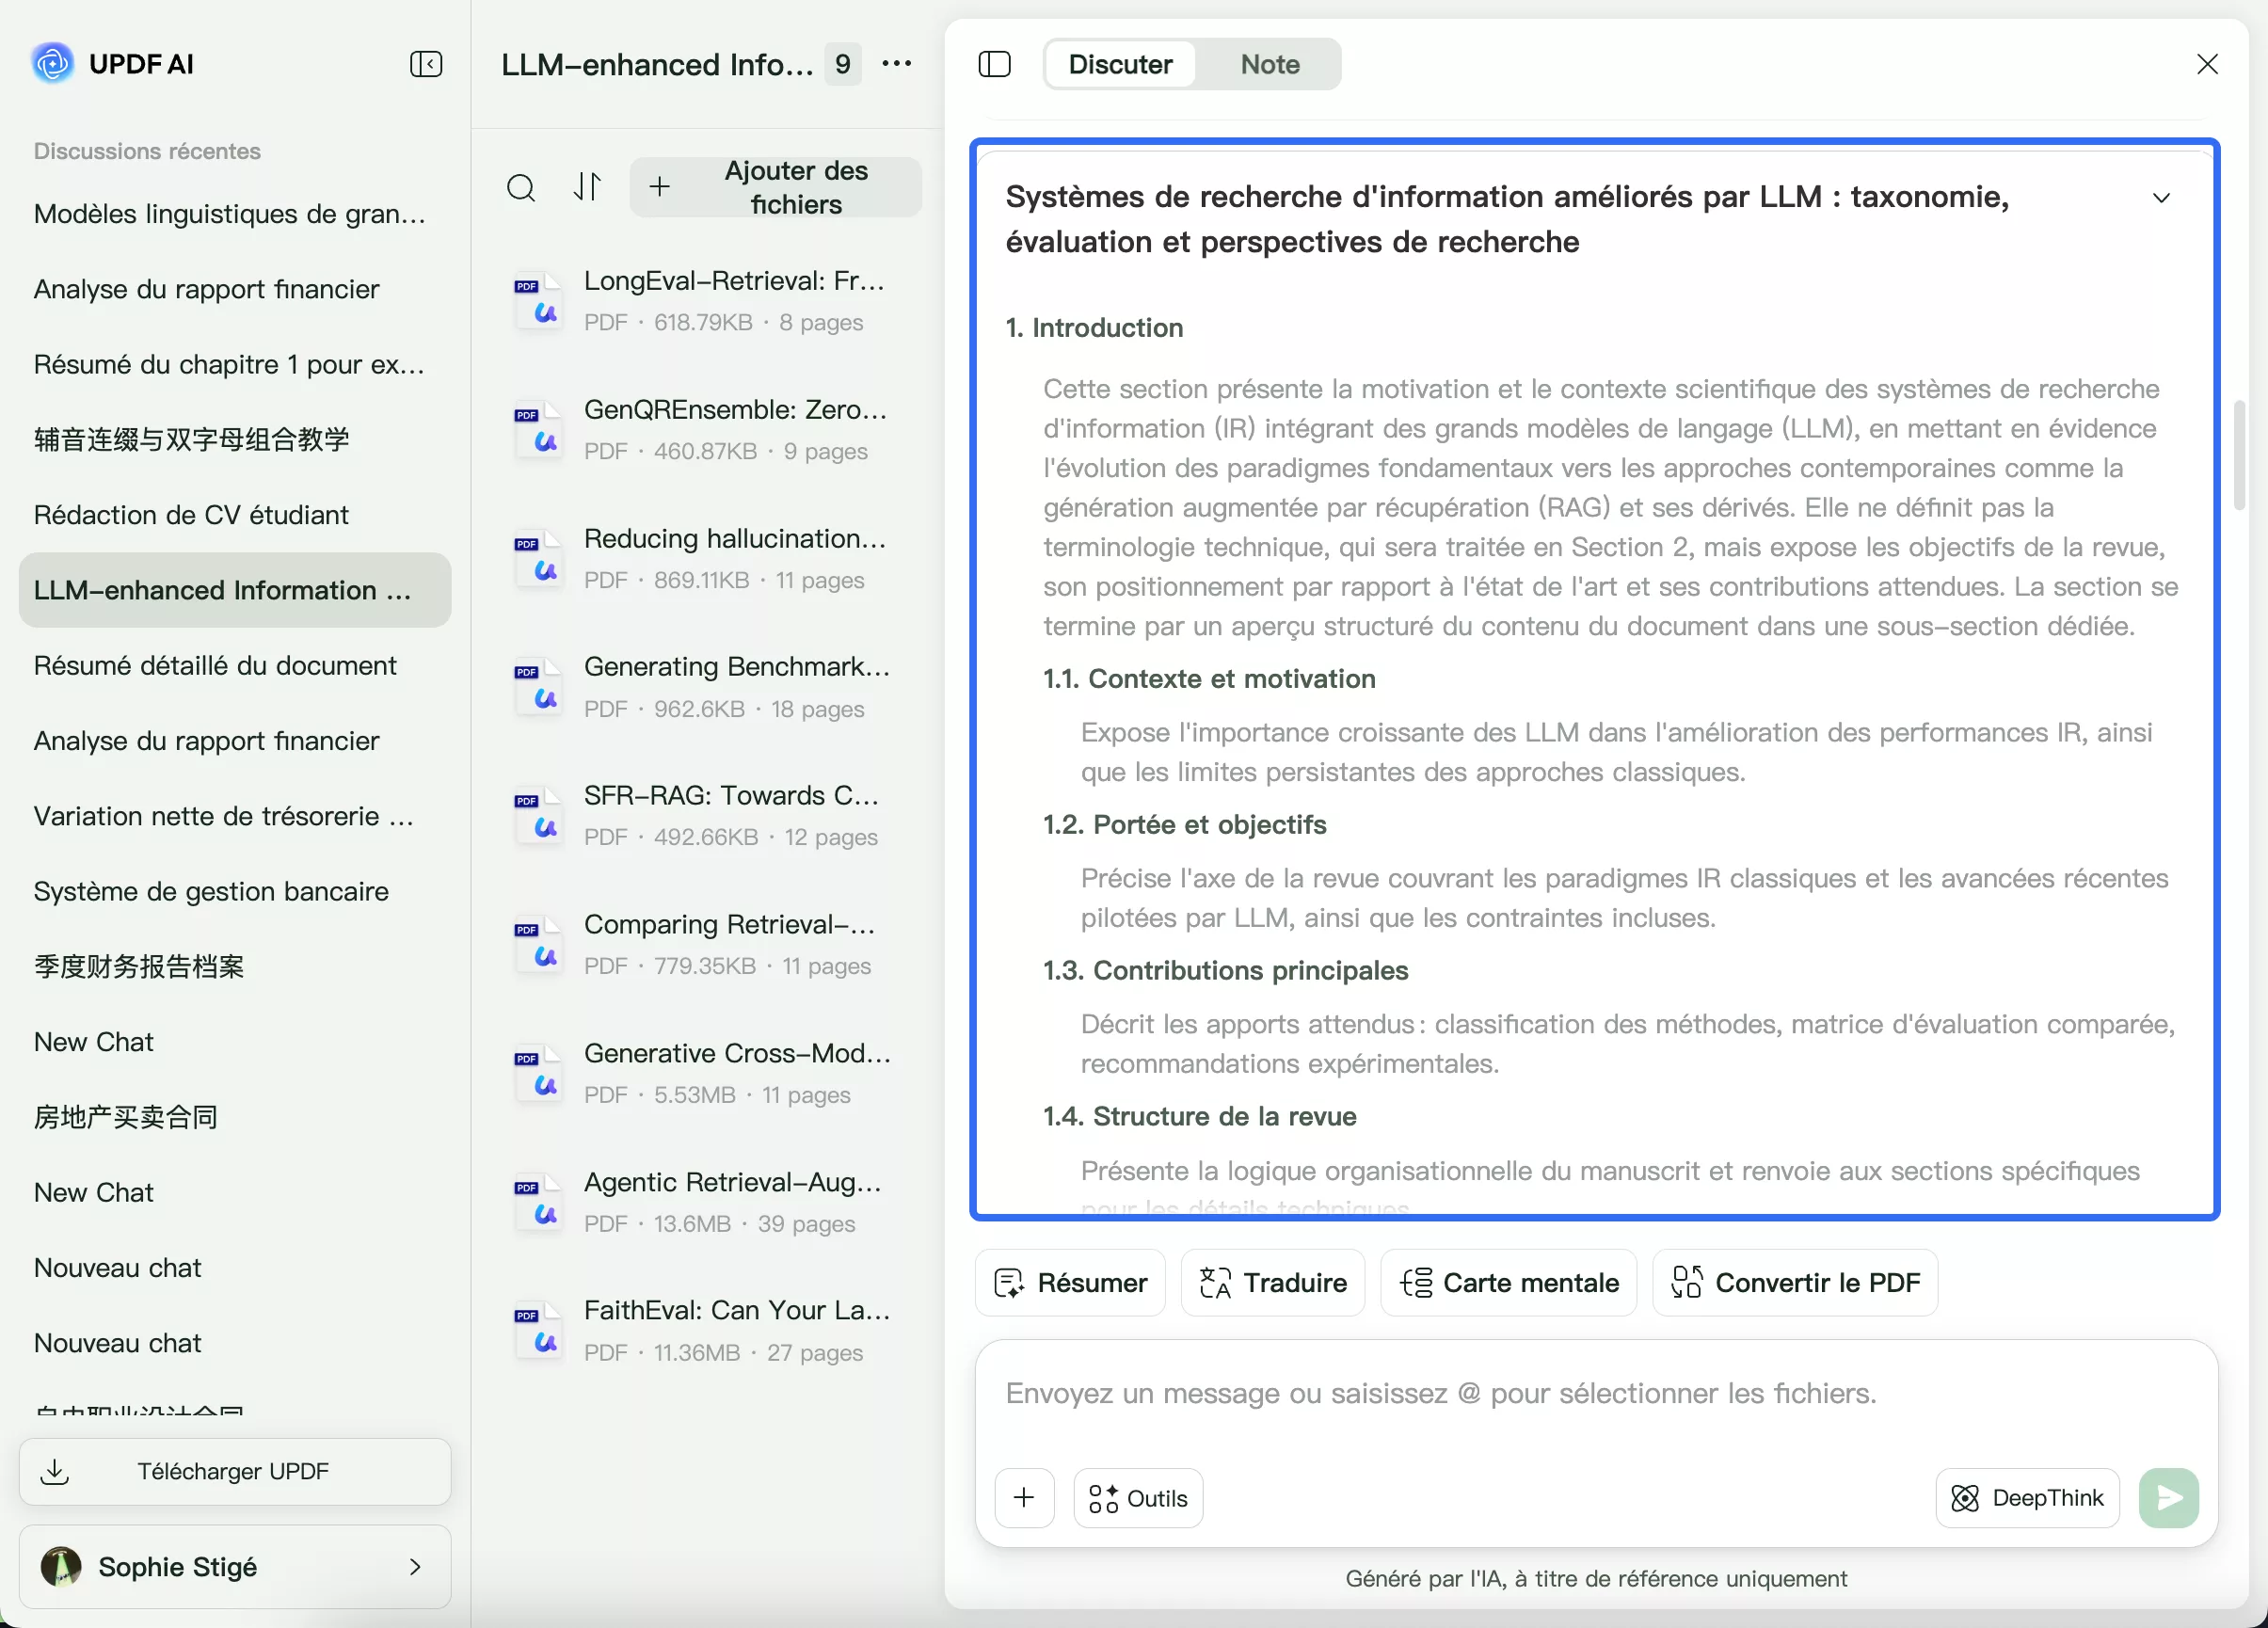The image size is (2268, 1628).
Task: Open the more options menu next to title
Action: point(897,63)
